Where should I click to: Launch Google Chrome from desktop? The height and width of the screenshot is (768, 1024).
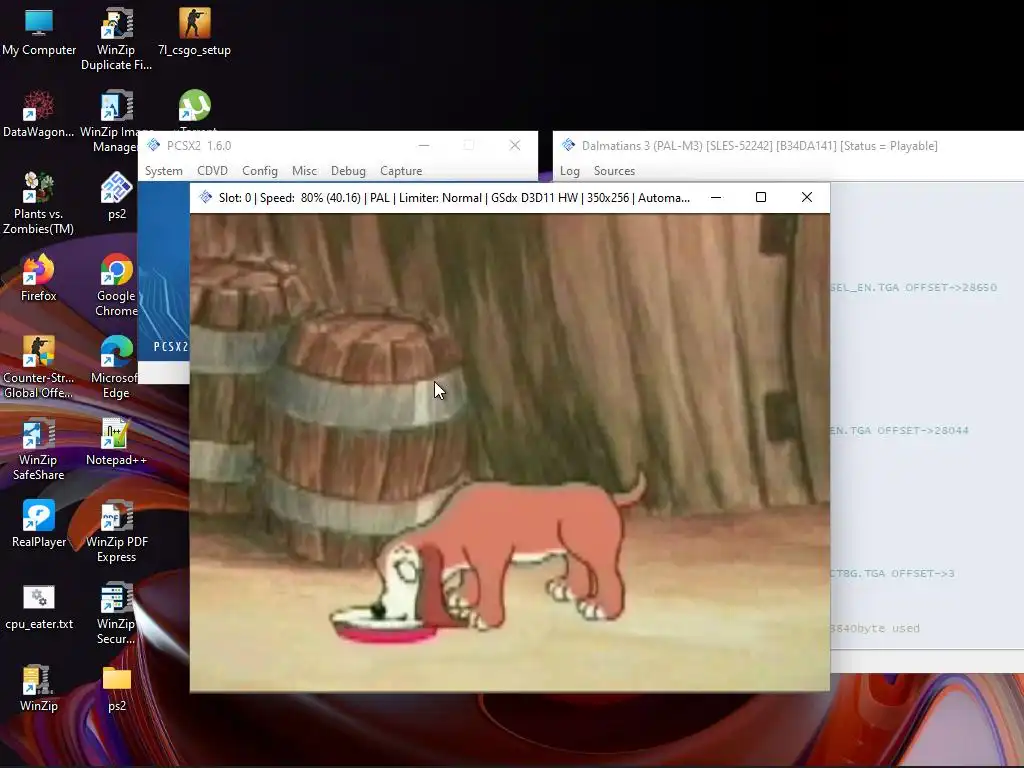coord(116,285)
